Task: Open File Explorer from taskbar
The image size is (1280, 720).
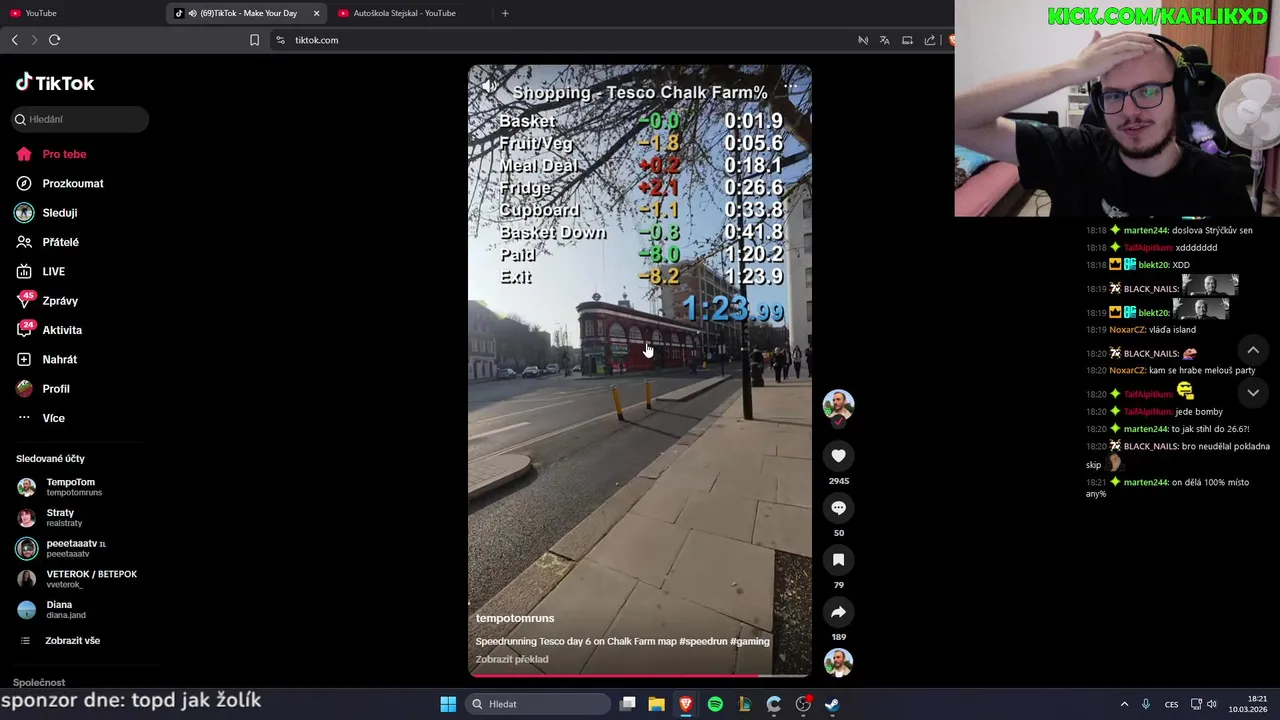Action: click(x=656, y=704)
